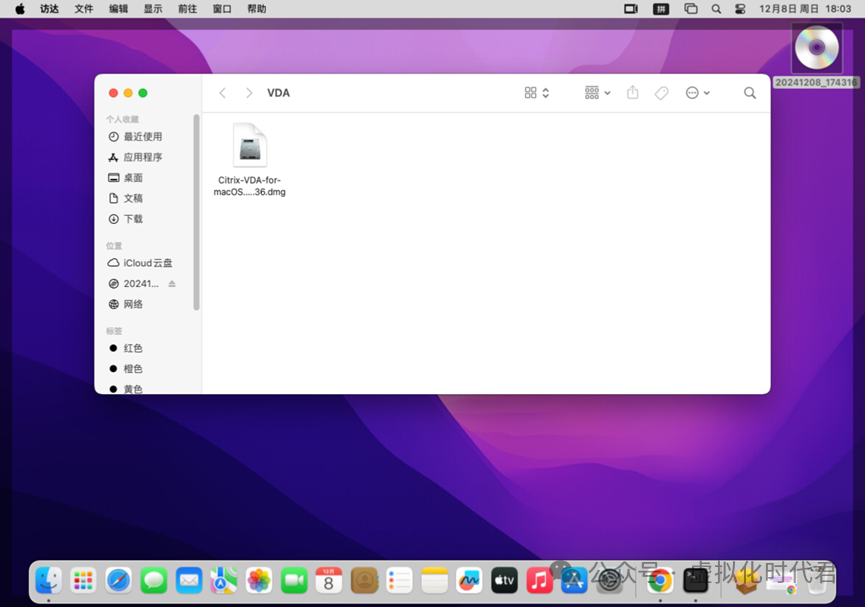
Task: Open Freeform from the Dock
Action: click(469, 581)
